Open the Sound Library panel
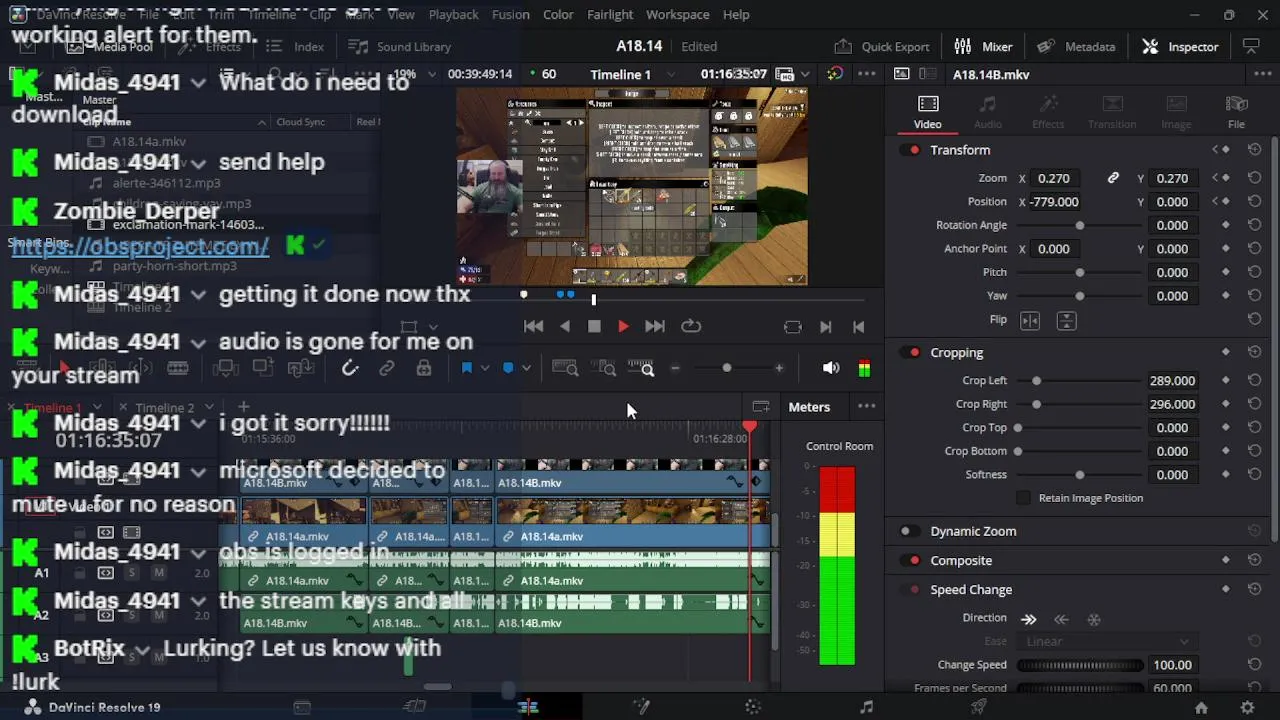Screen dimensions: 1280x720 point(400,46)
